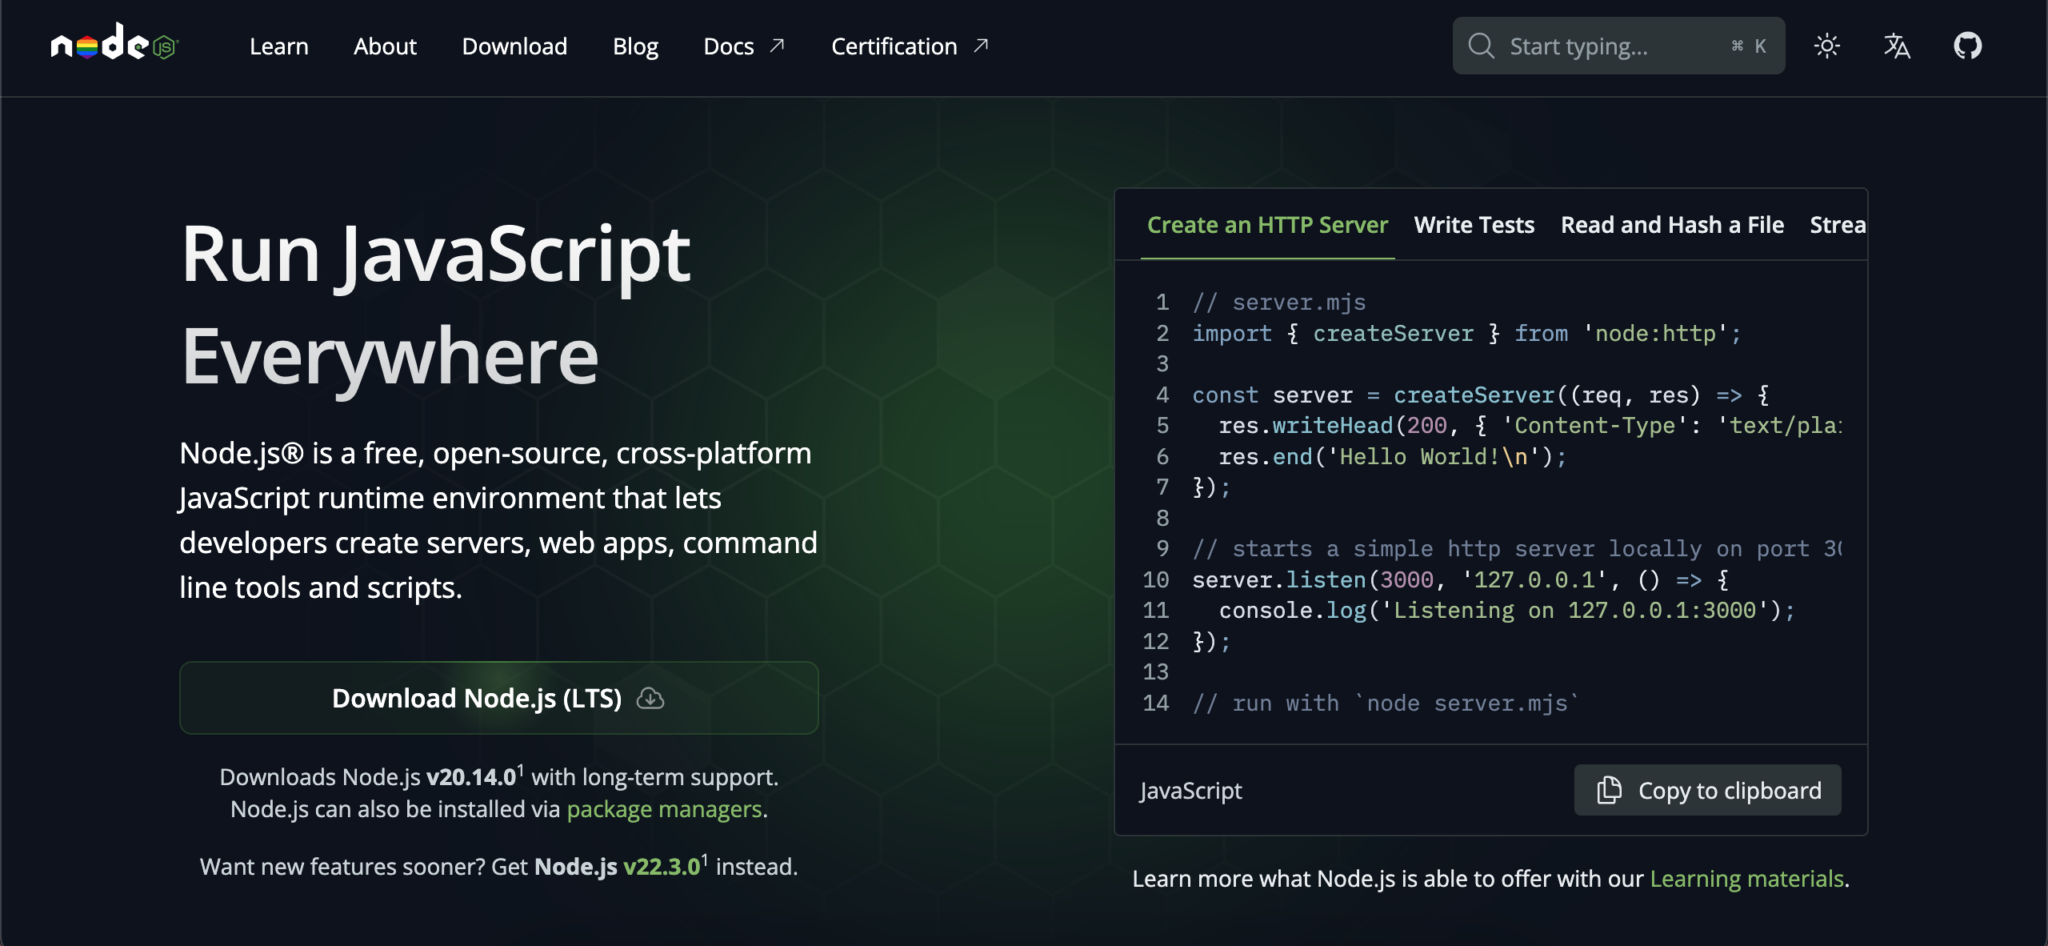
Task: Open the Learning materials link
Action: pos(1746,879)
